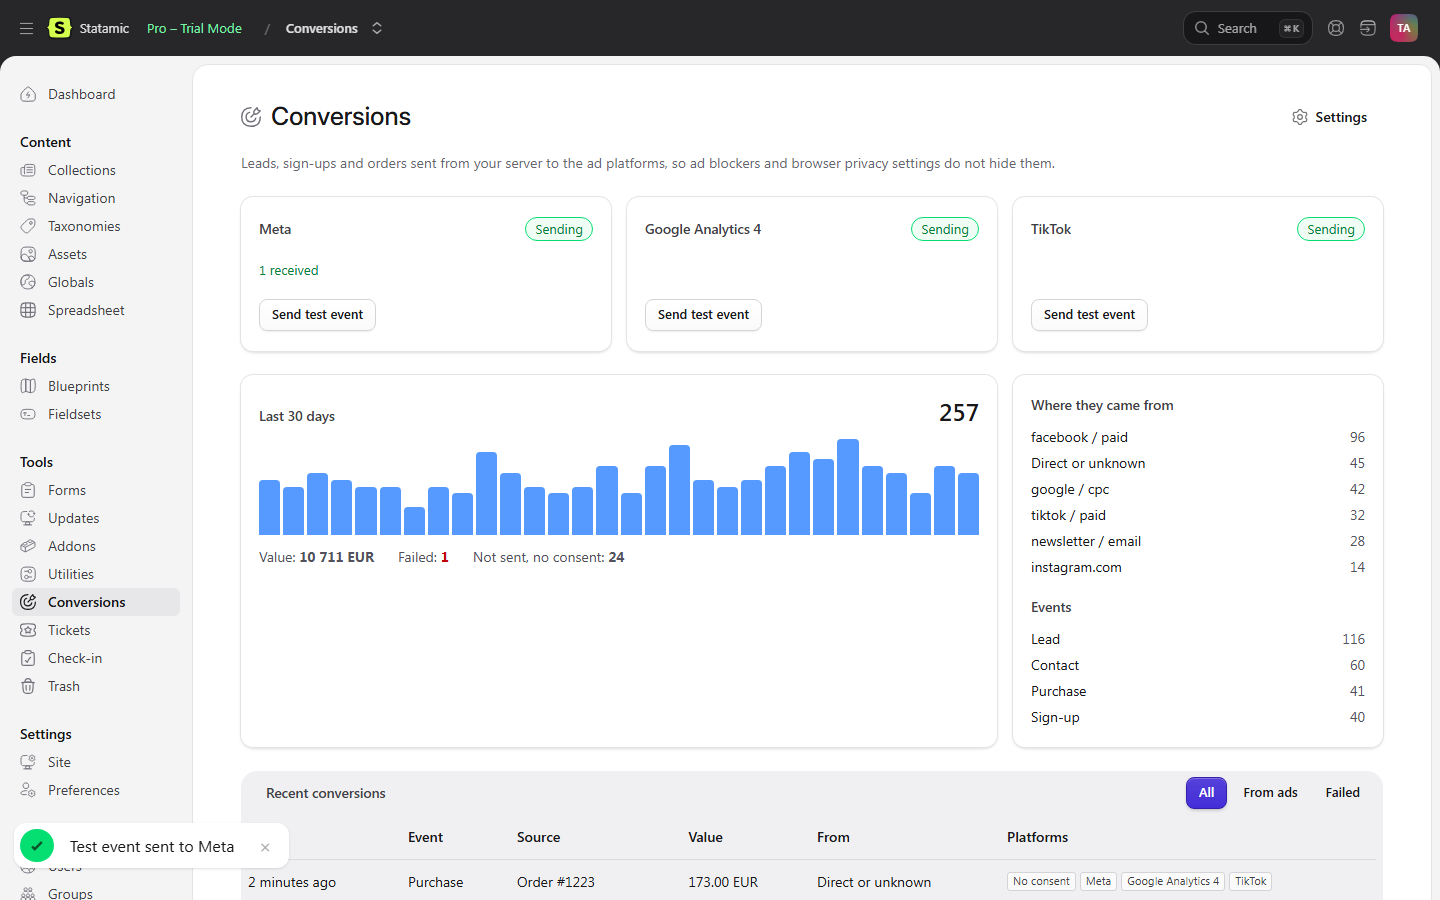This screenshot has width=1440, height=900.
Task: Filter recent conversions to Failed
Action: click(x=1342, y=793)
